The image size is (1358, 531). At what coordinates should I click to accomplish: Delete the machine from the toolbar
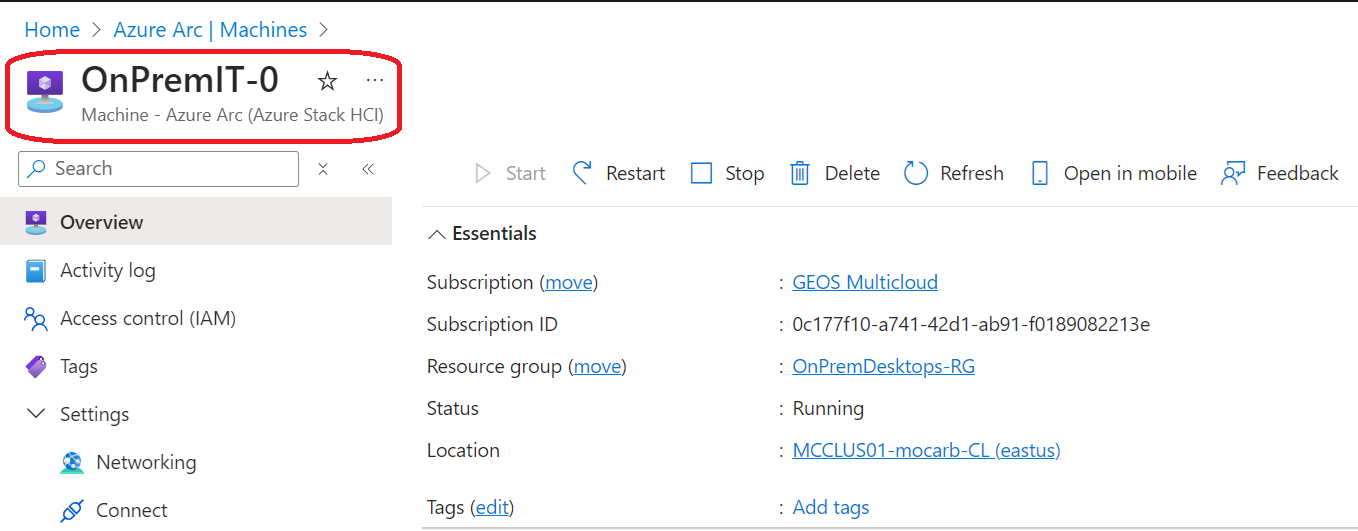point(835,173)
